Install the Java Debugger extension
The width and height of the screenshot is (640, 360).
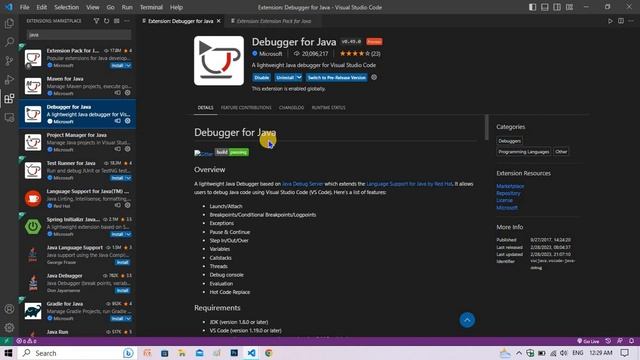[x=122, y=290]
